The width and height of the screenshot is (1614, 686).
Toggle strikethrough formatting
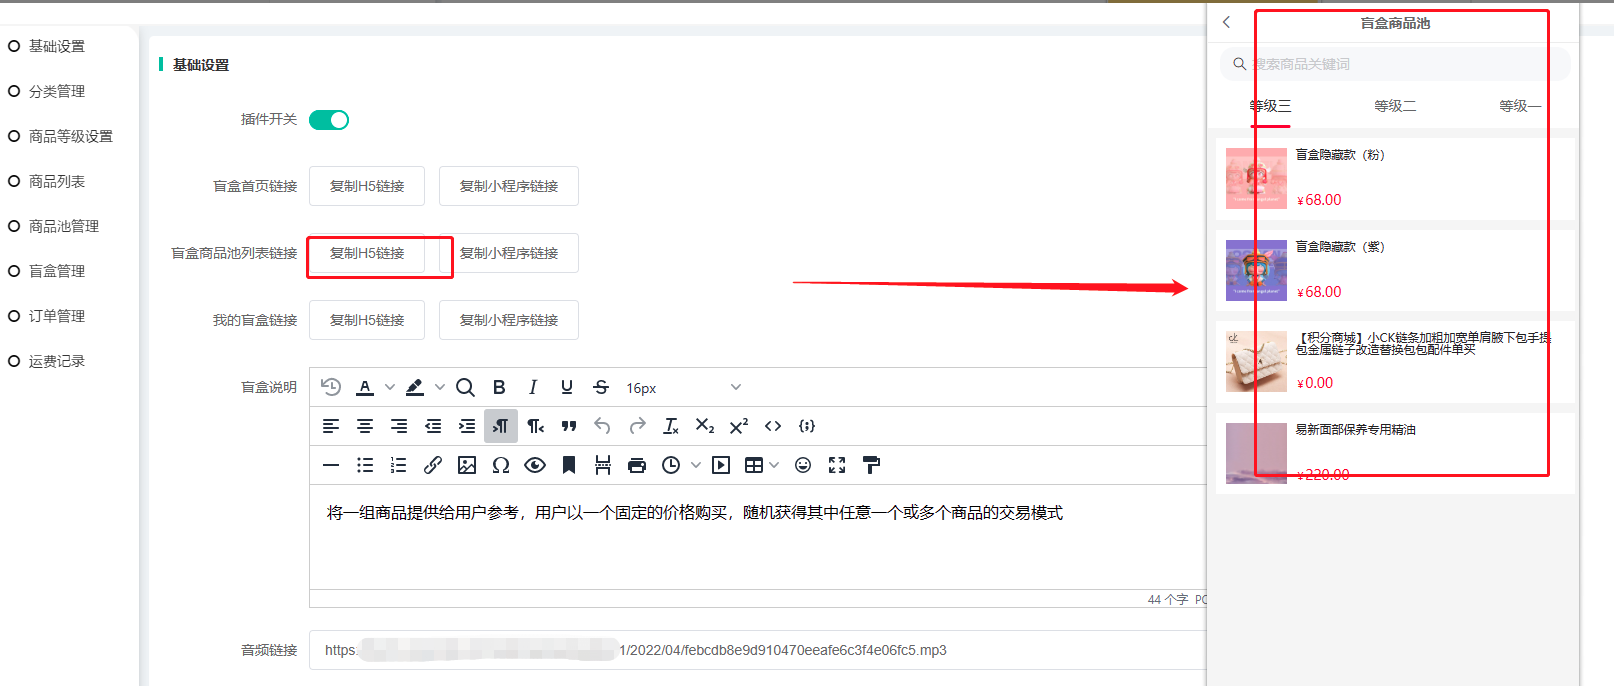click(x=601, y=387)
